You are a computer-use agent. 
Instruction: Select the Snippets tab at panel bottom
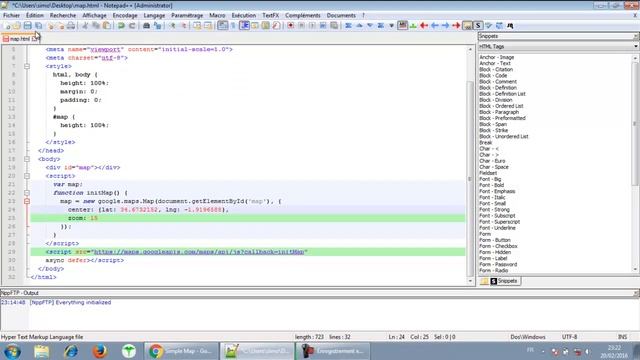[x=504, y=281]
